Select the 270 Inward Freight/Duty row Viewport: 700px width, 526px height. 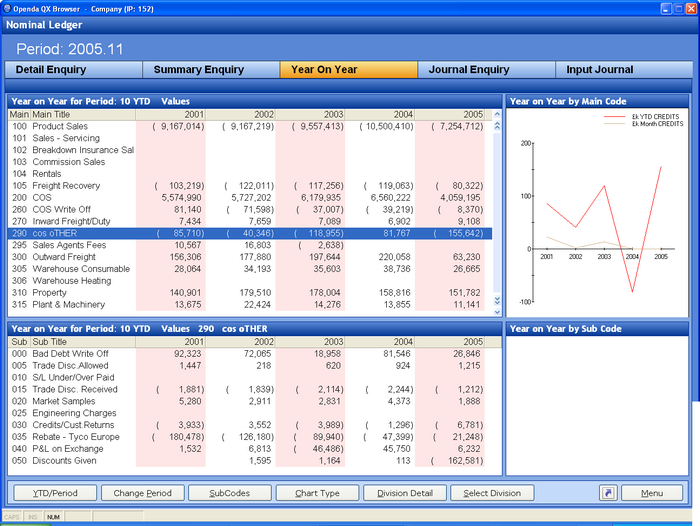coord(250,221)
